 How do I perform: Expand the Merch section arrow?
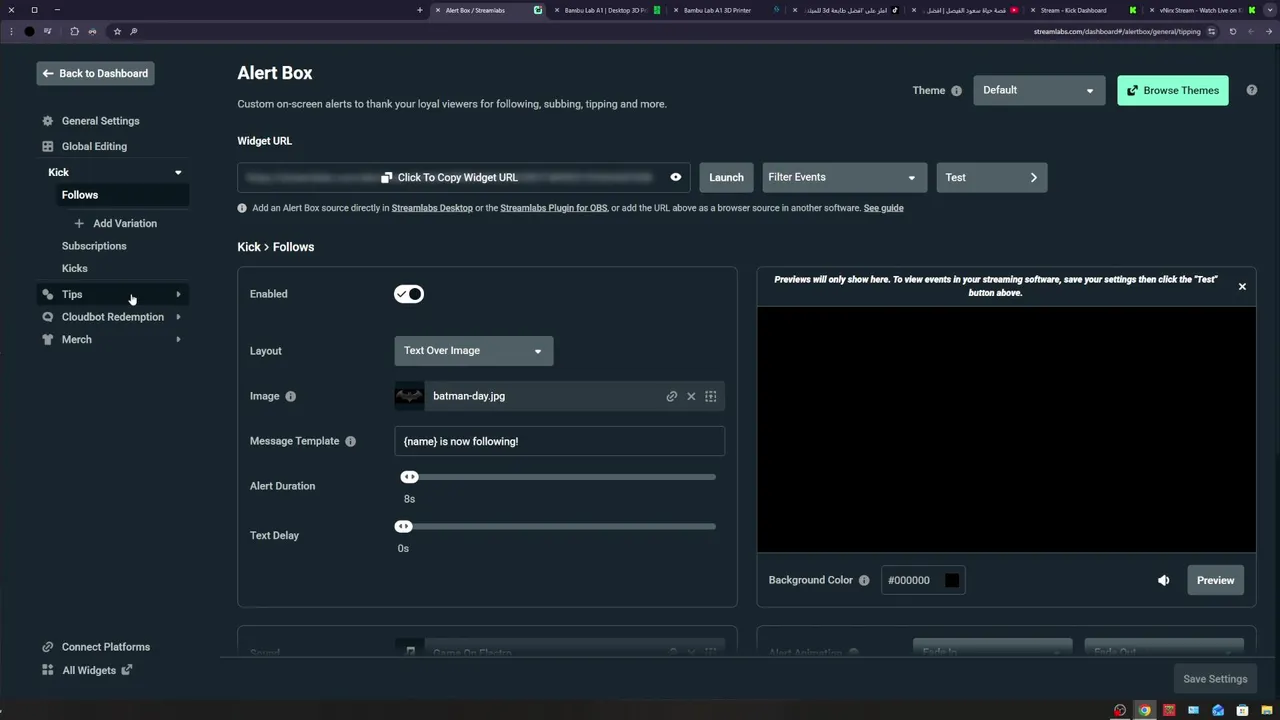point(178,339)
